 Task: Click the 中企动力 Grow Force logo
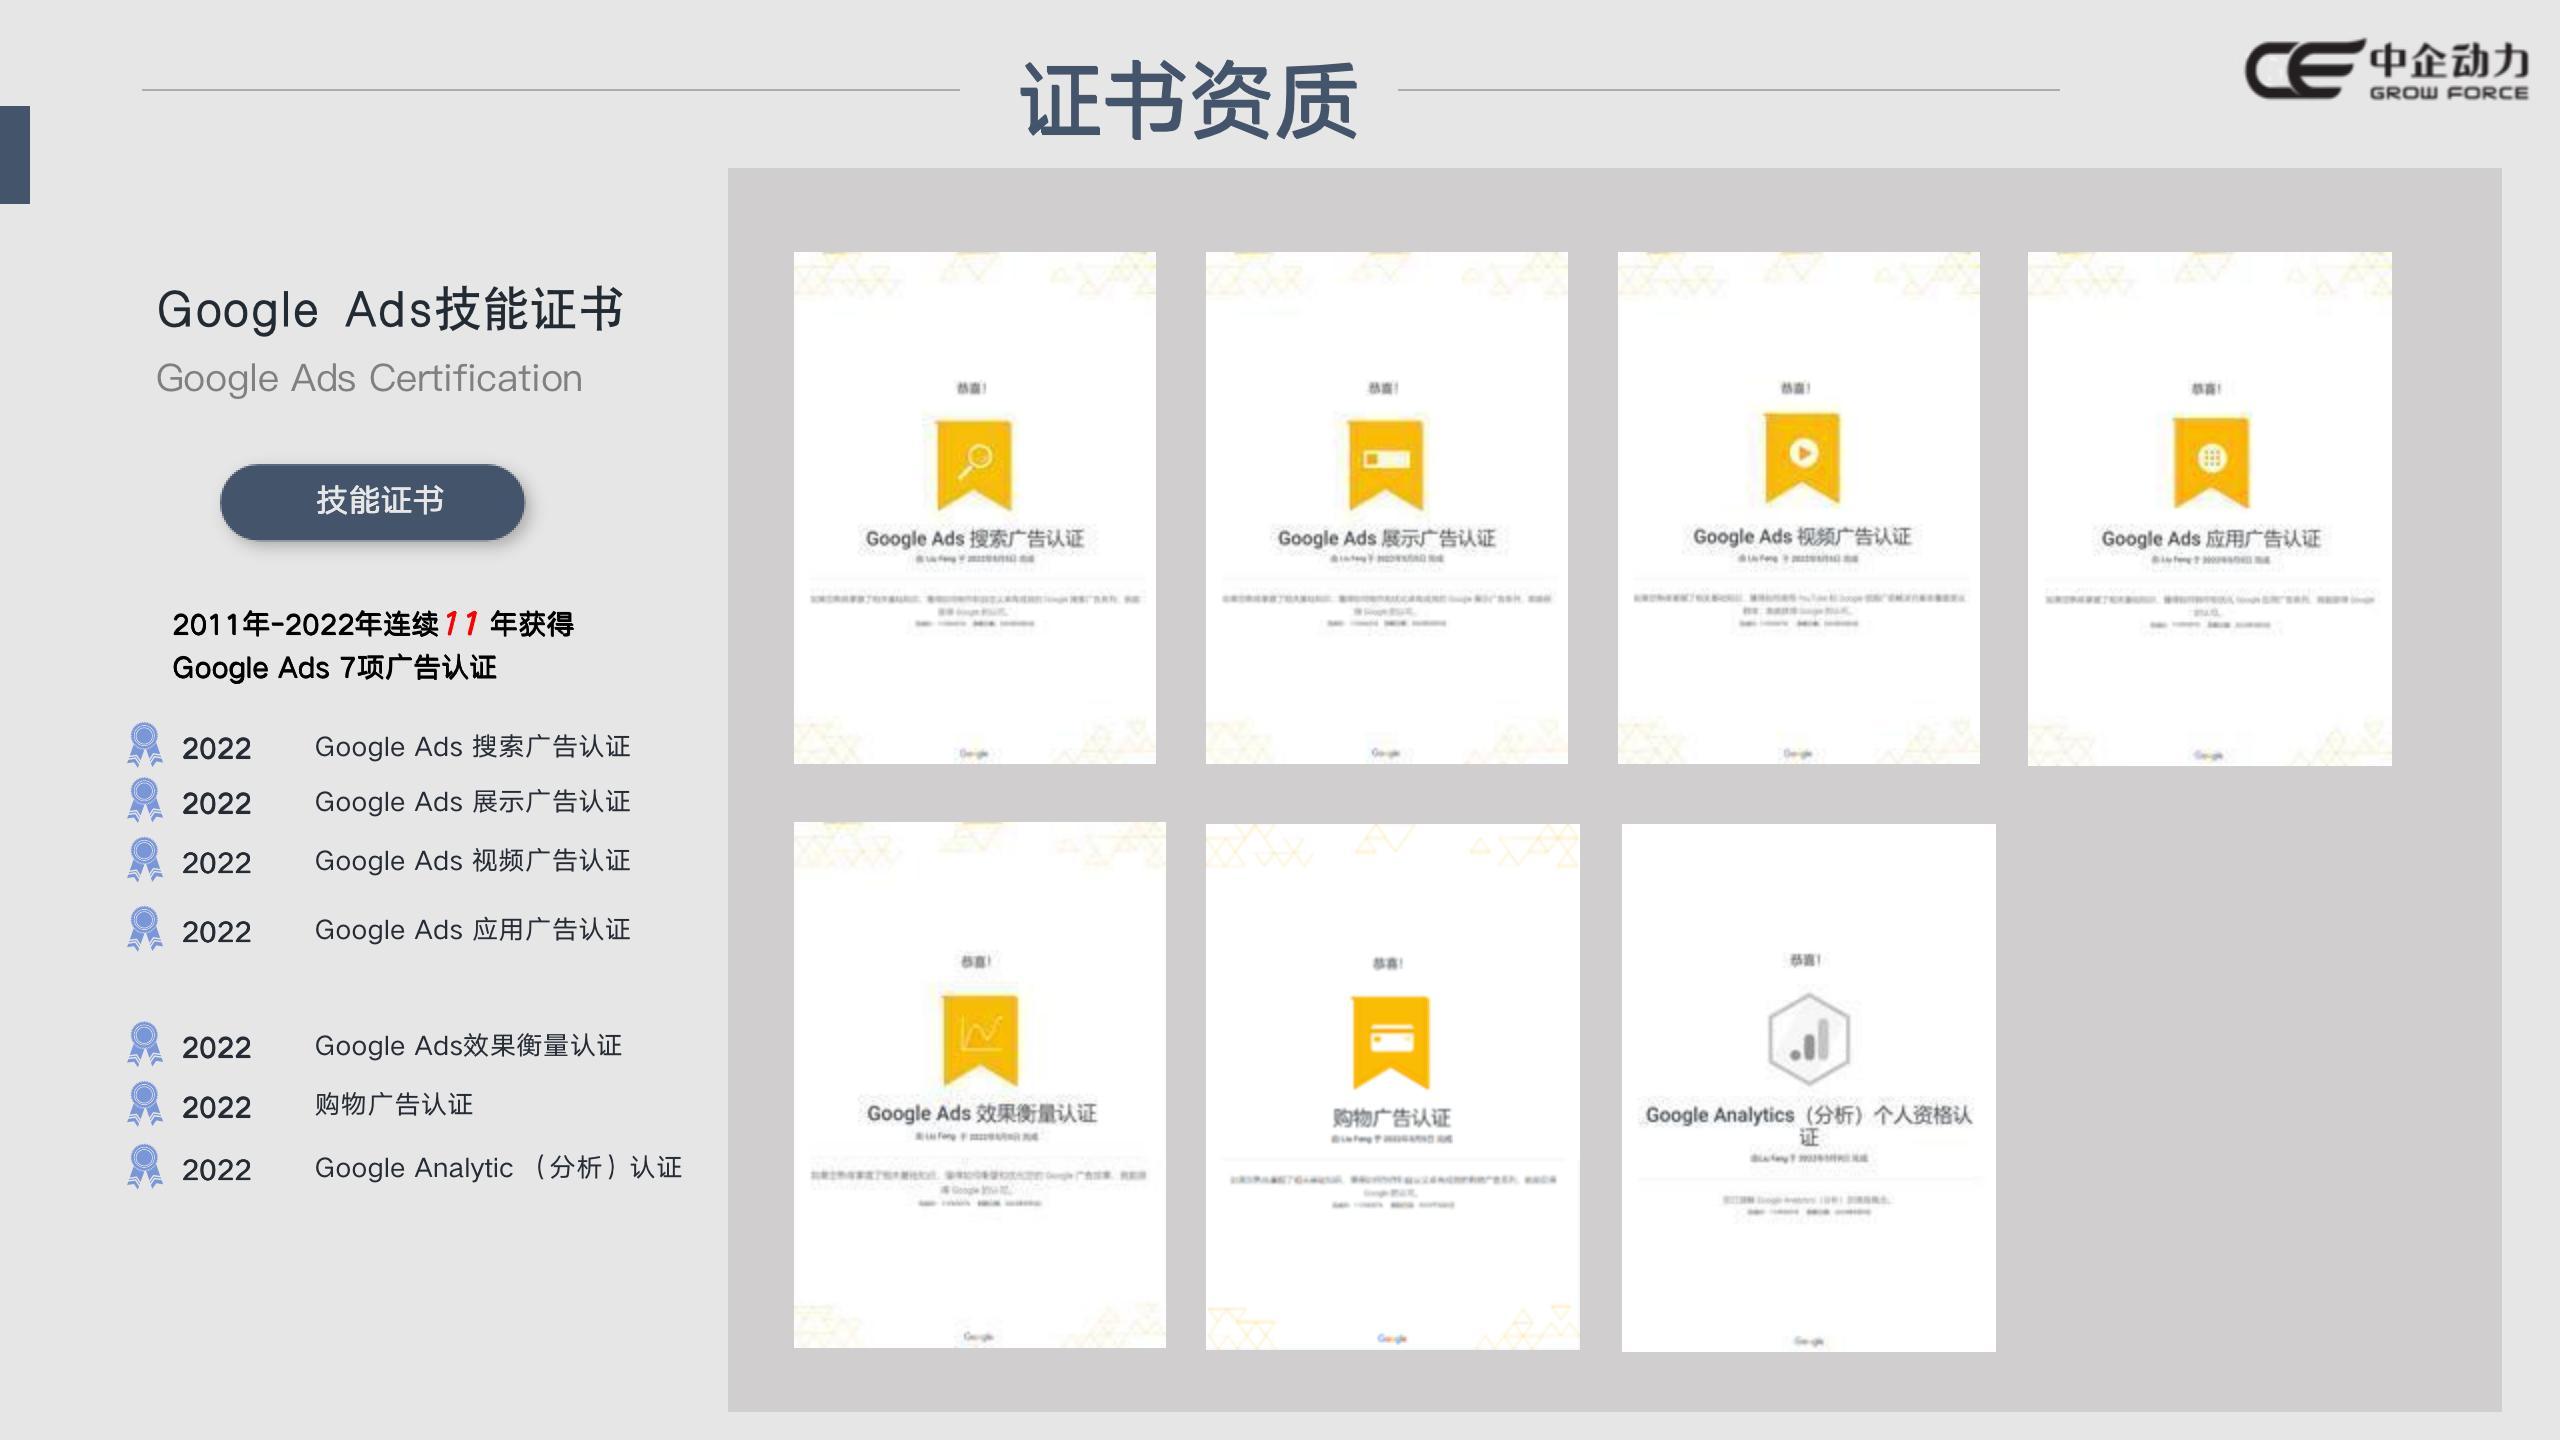click(x=2387, y=69)
